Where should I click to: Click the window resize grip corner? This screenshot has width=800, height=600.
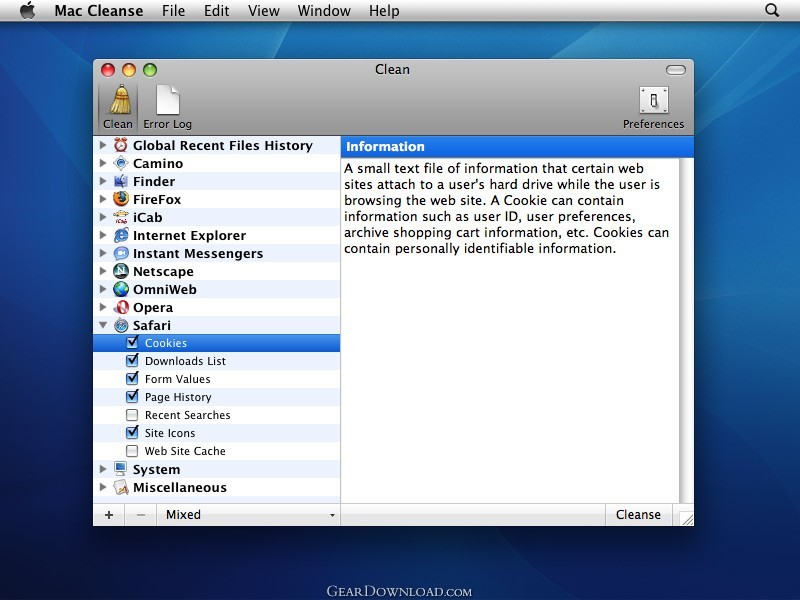coord(687,518)
